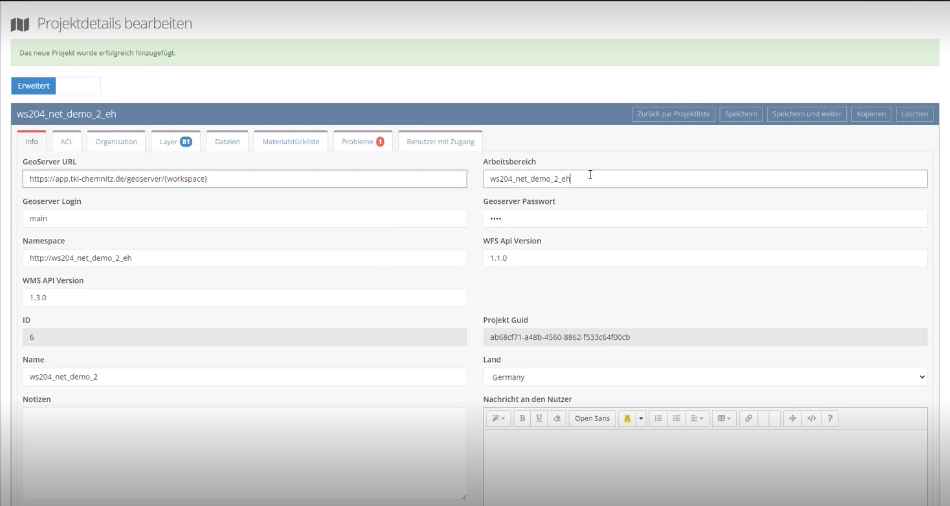Open the Land dropdown showing Germany
The height and width of the screenshot is (506, 950).
705,377
